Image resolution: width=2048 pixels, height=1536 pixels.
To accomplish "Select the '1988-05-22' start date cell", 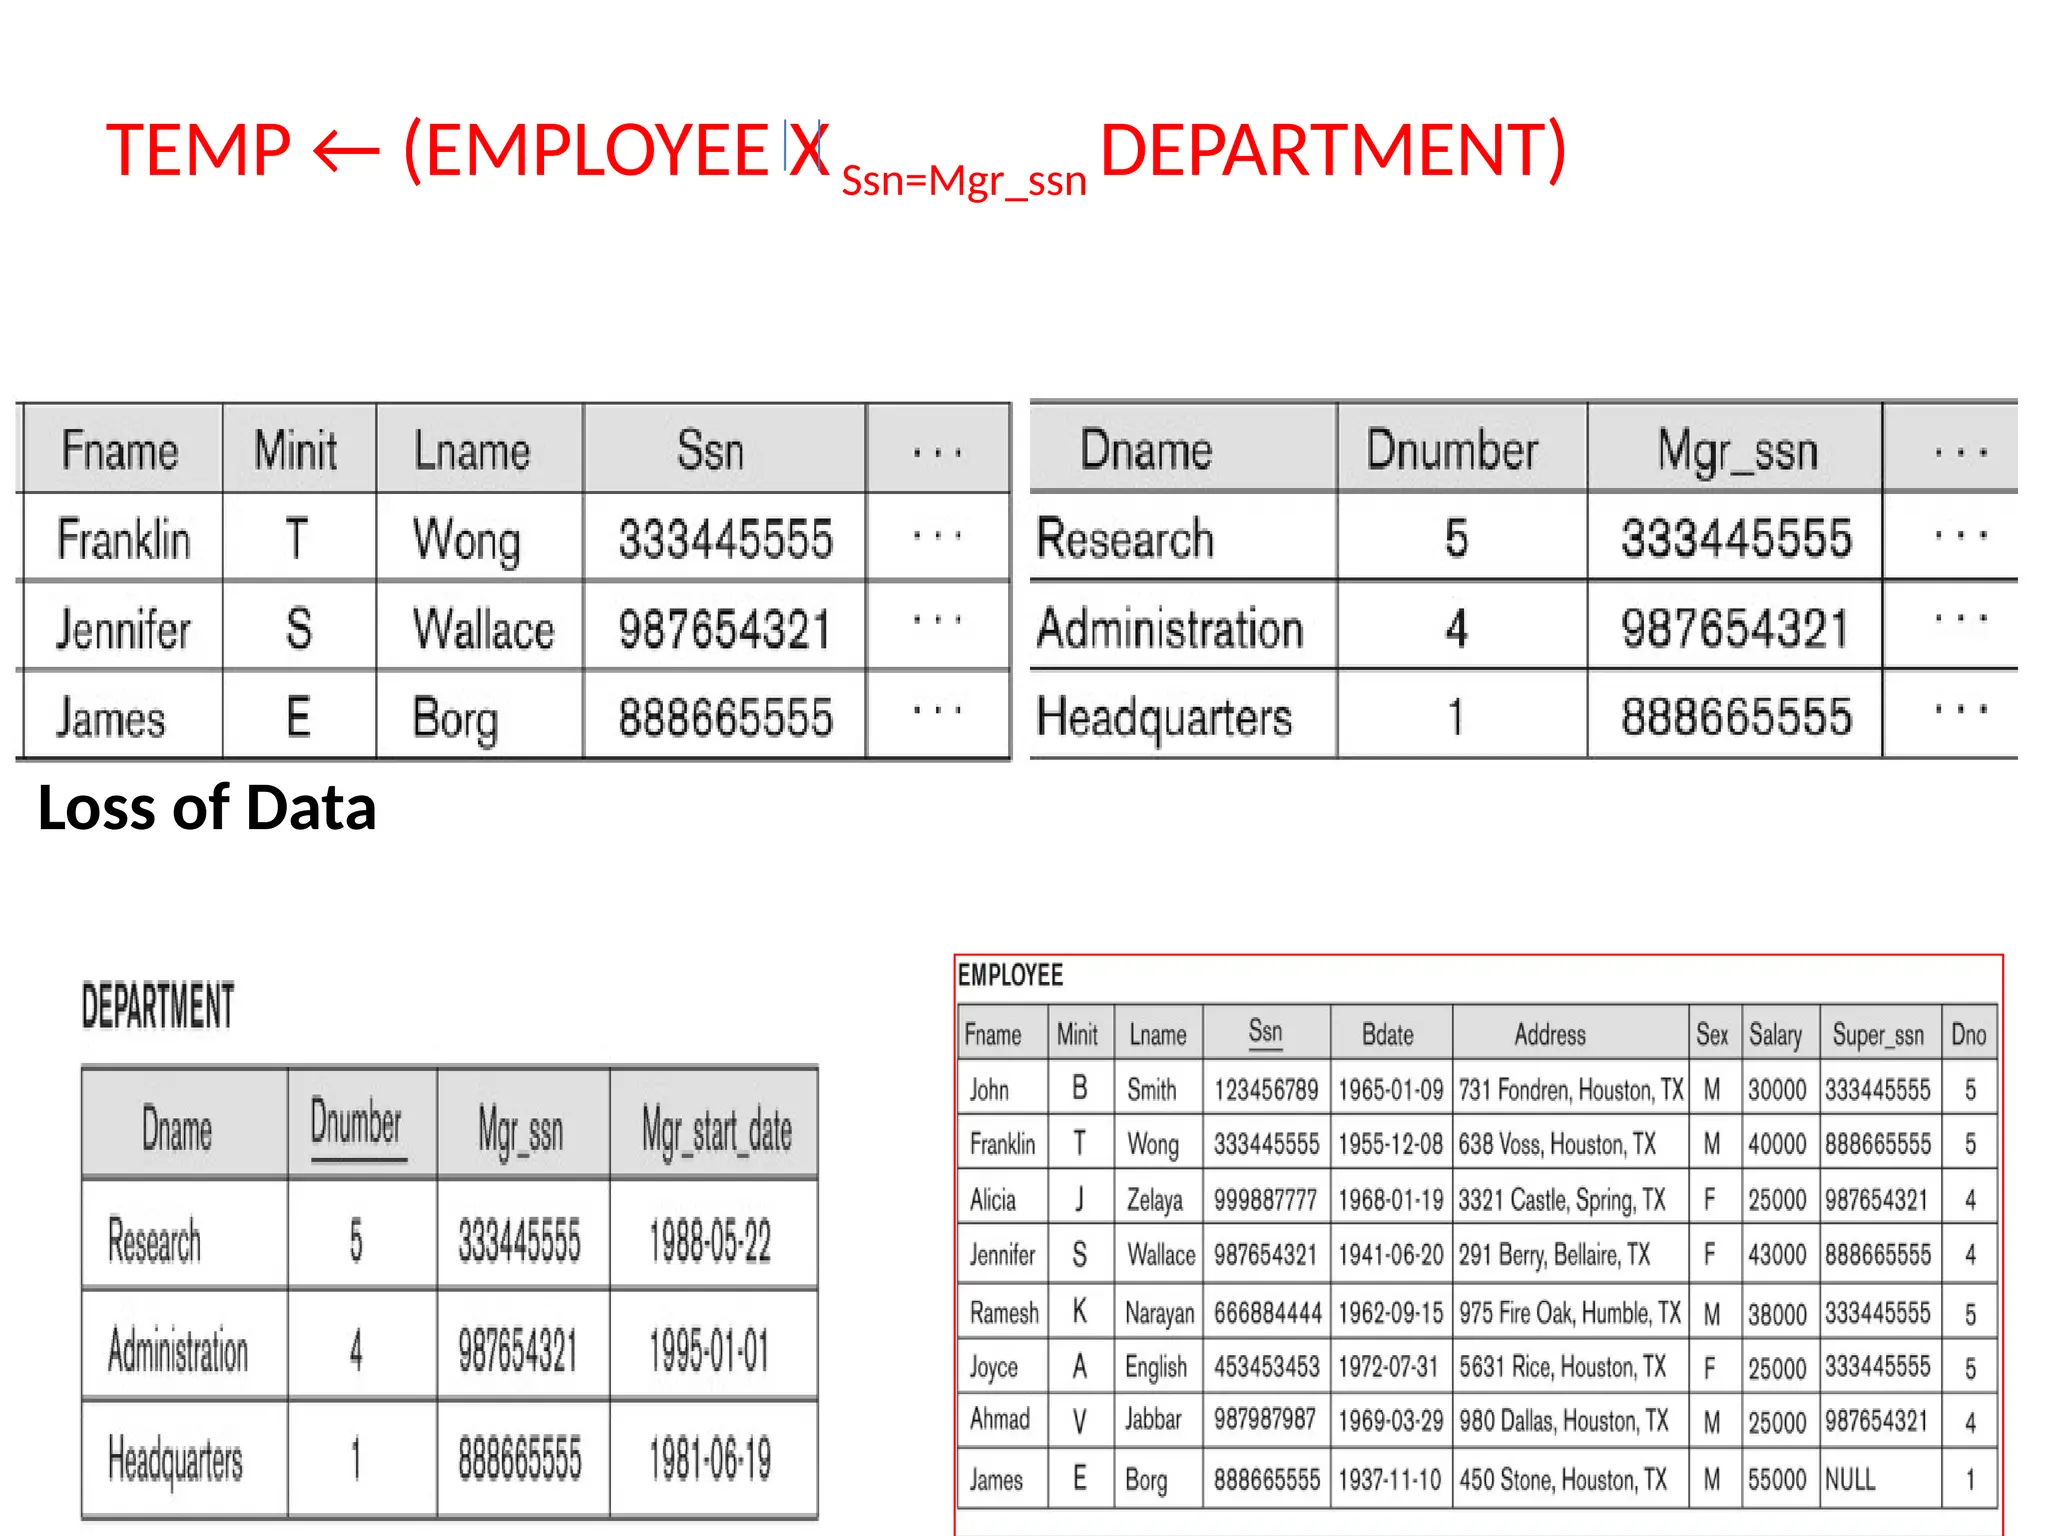I will click(710, 1241).
